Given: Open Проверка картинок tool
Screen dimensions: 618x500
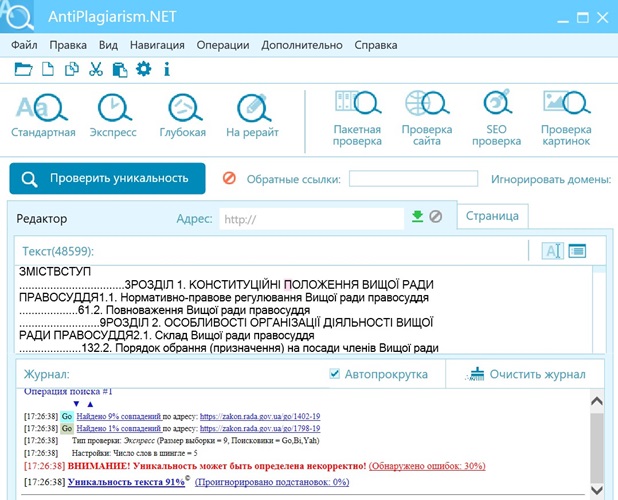Looking at the screenshot, I should click(566, 118).
